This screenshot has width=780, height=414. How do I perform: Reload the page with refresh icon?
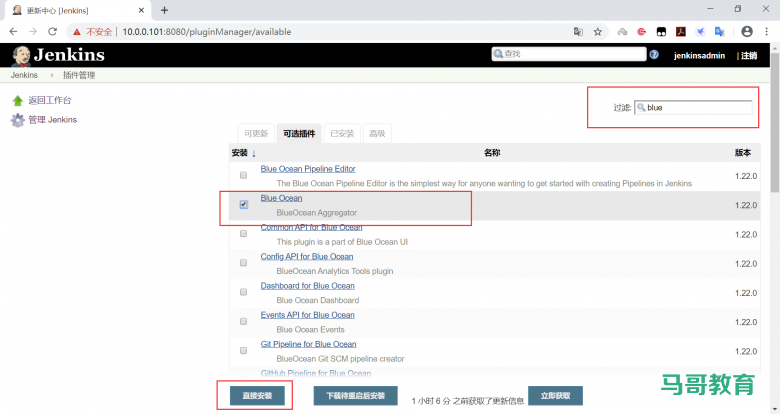pos(52,31)
